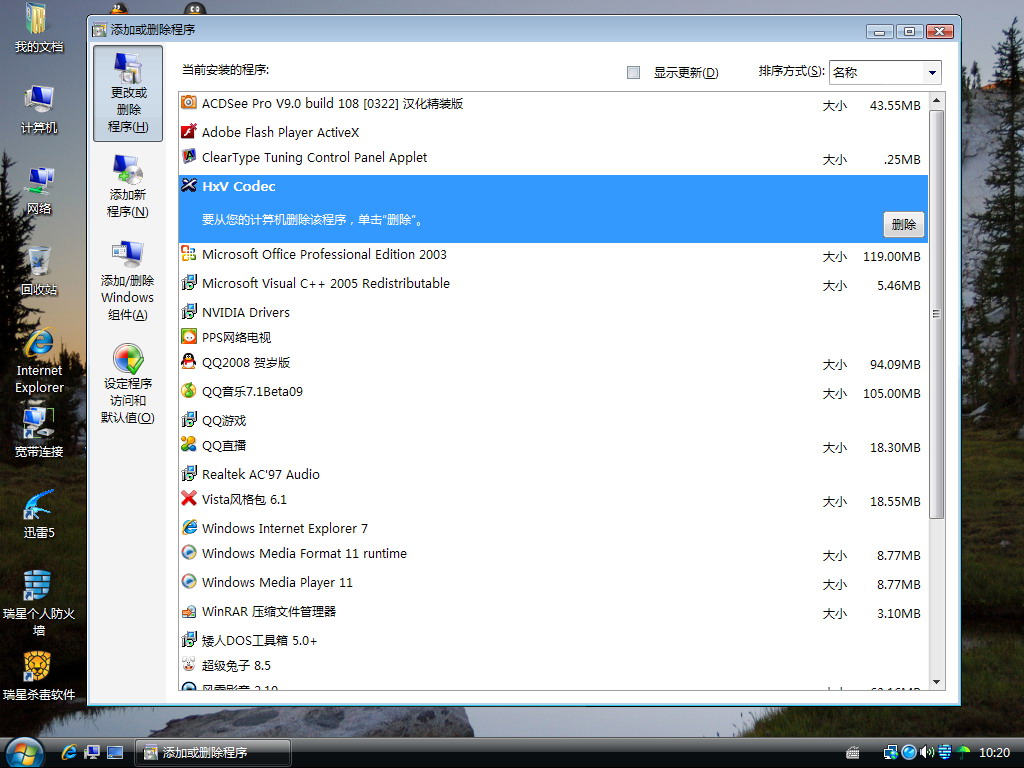Switch to 更改或删除程序 sidebar tab
Viewport: 1024px width, 768px height.
point(128,93)
